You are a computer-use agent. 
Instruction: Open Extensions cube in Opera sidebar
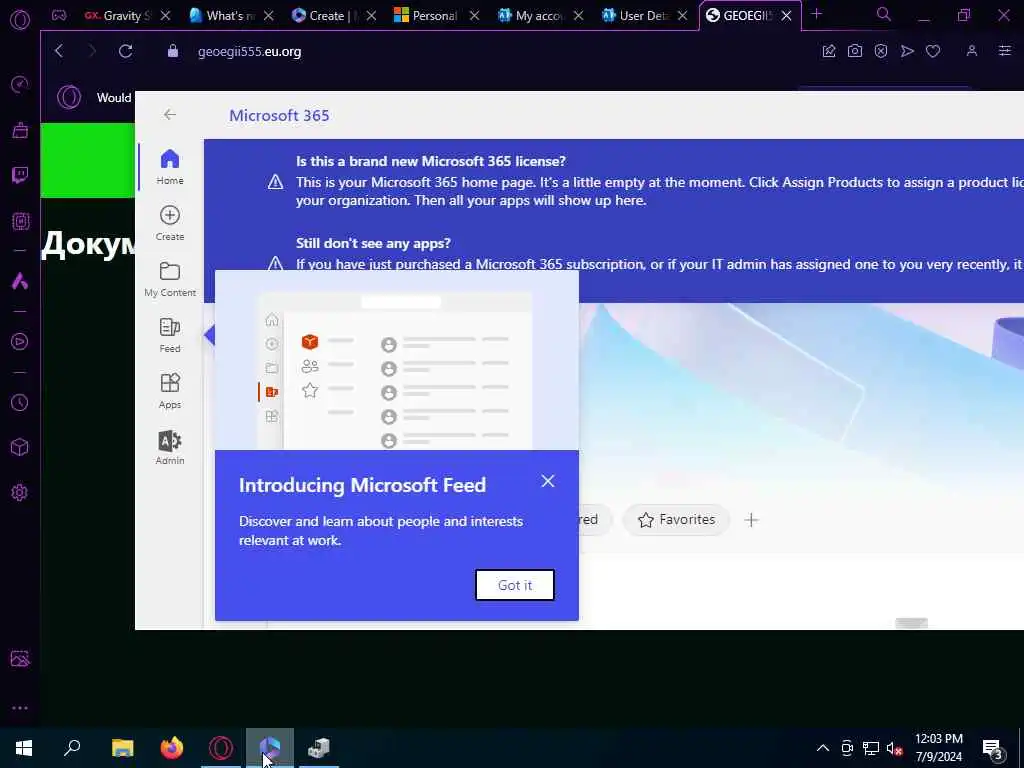(x=20, y=447)
